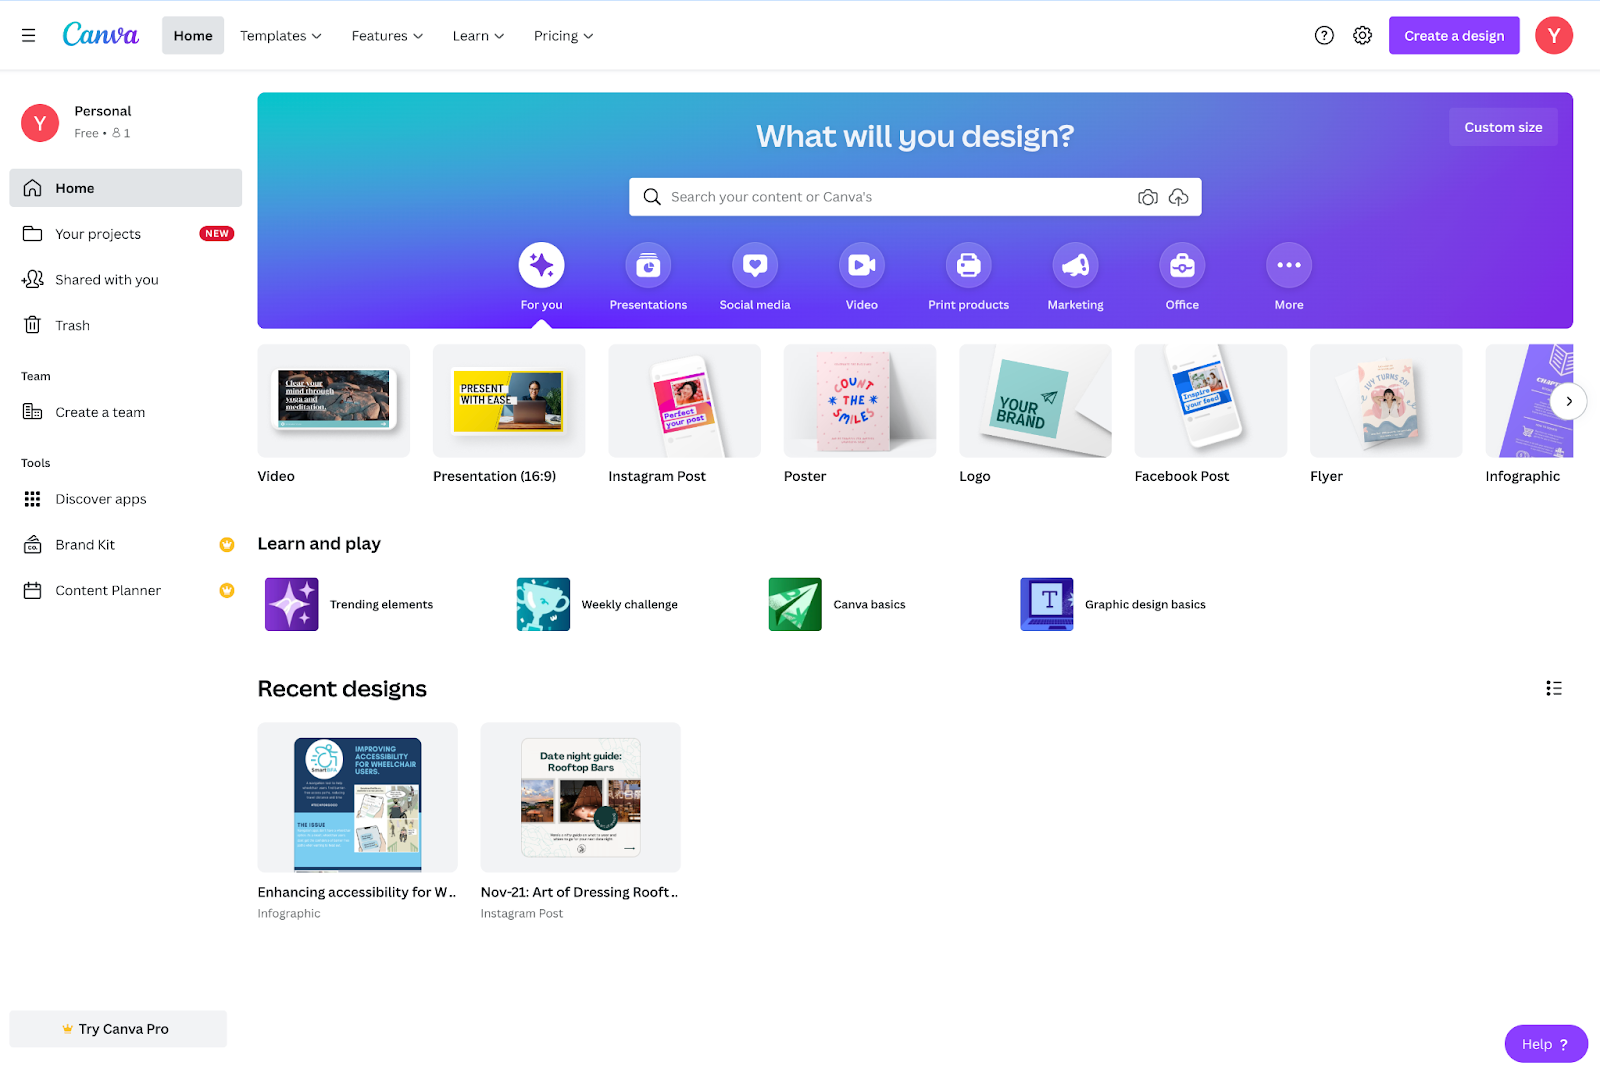
Task: Open Content Planner in sidebar
Action: click(126, 591)
